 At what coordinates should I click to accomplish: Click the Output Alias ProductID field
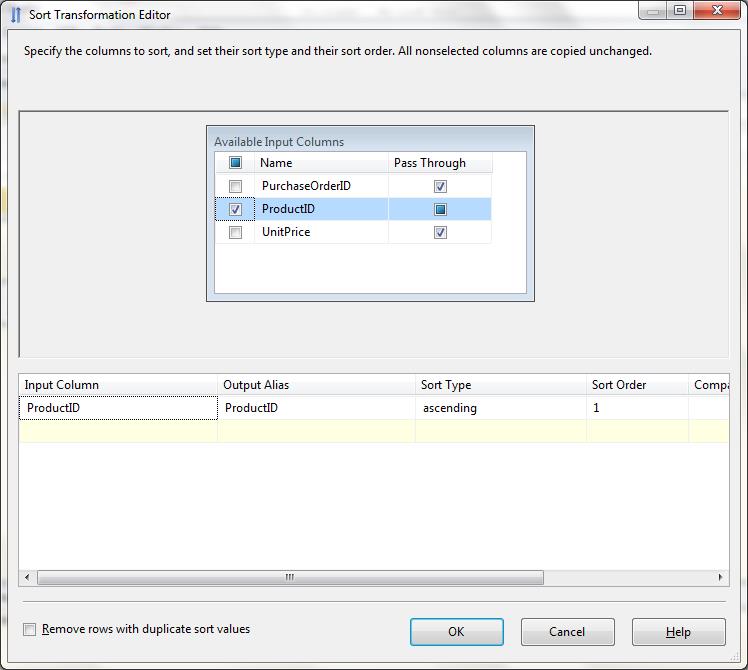[316, 408]
